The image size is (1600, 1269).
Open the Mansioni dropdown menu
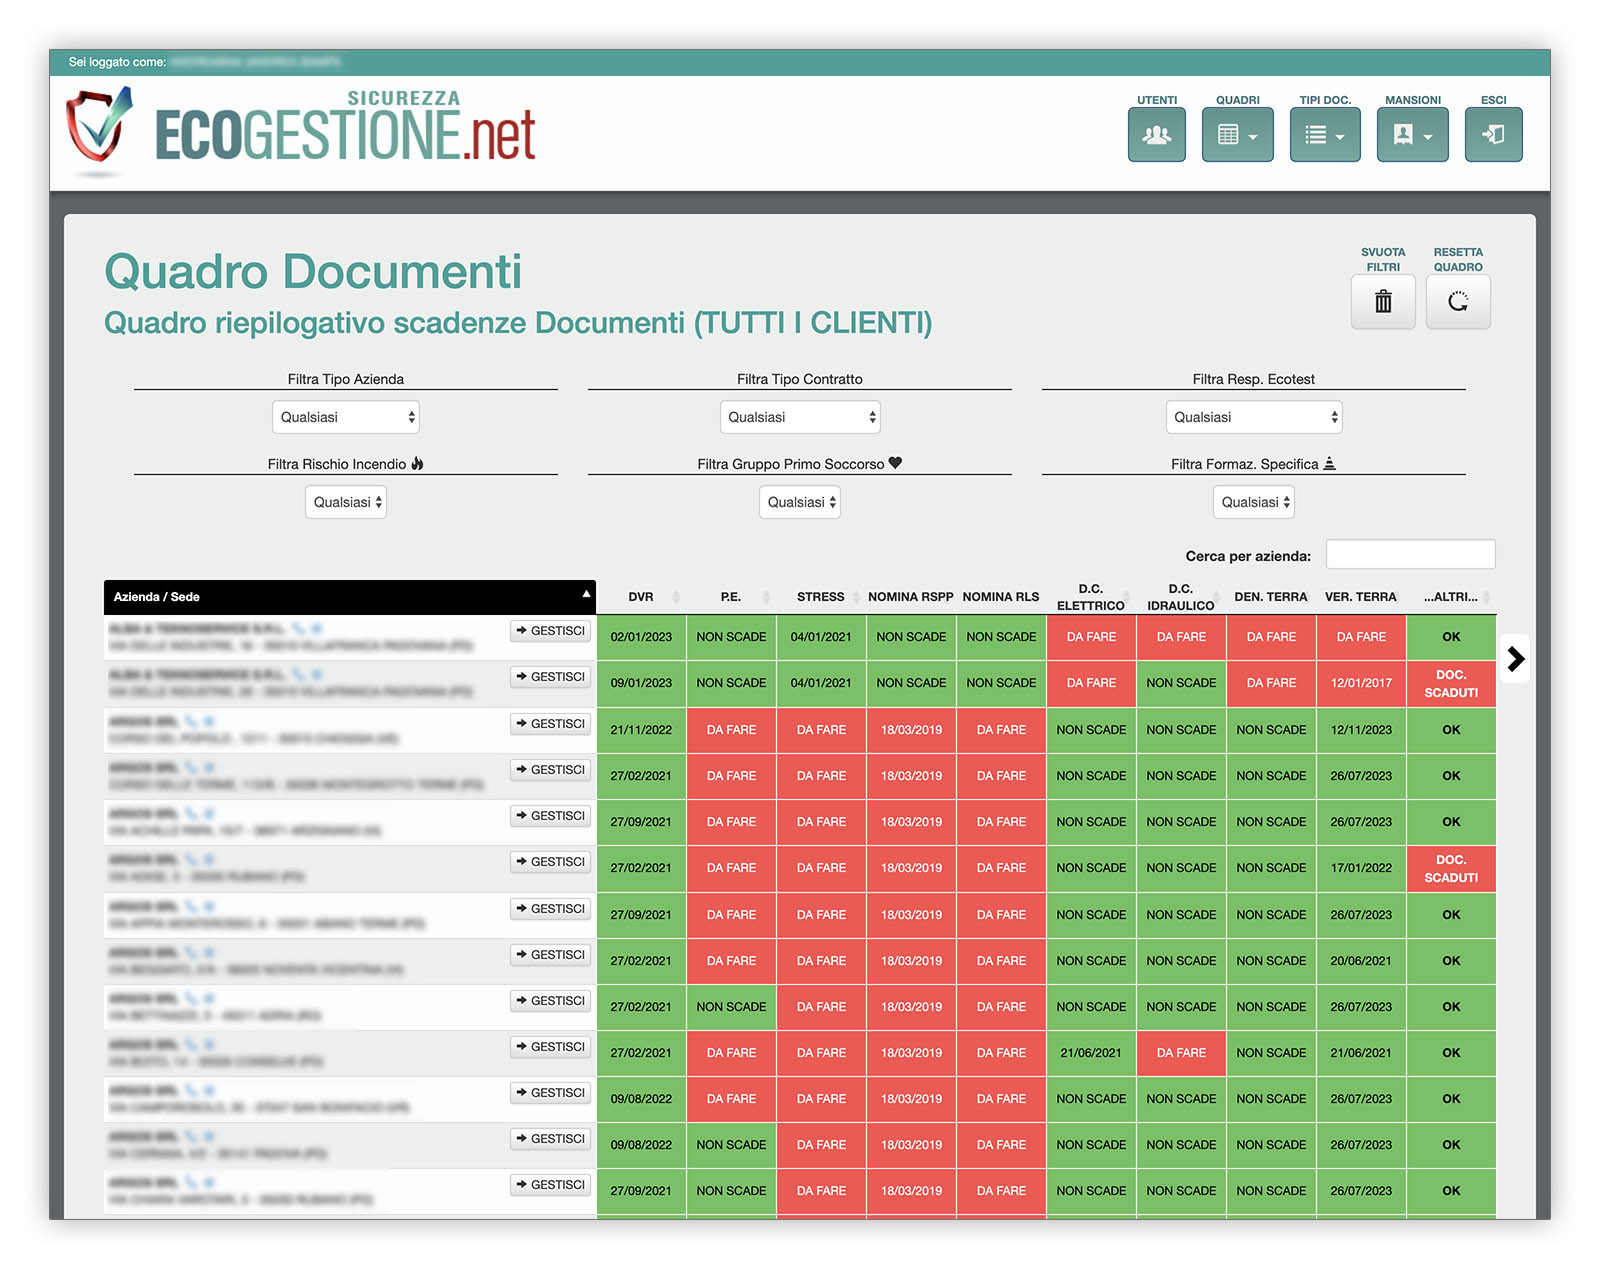click(1413, 134)
